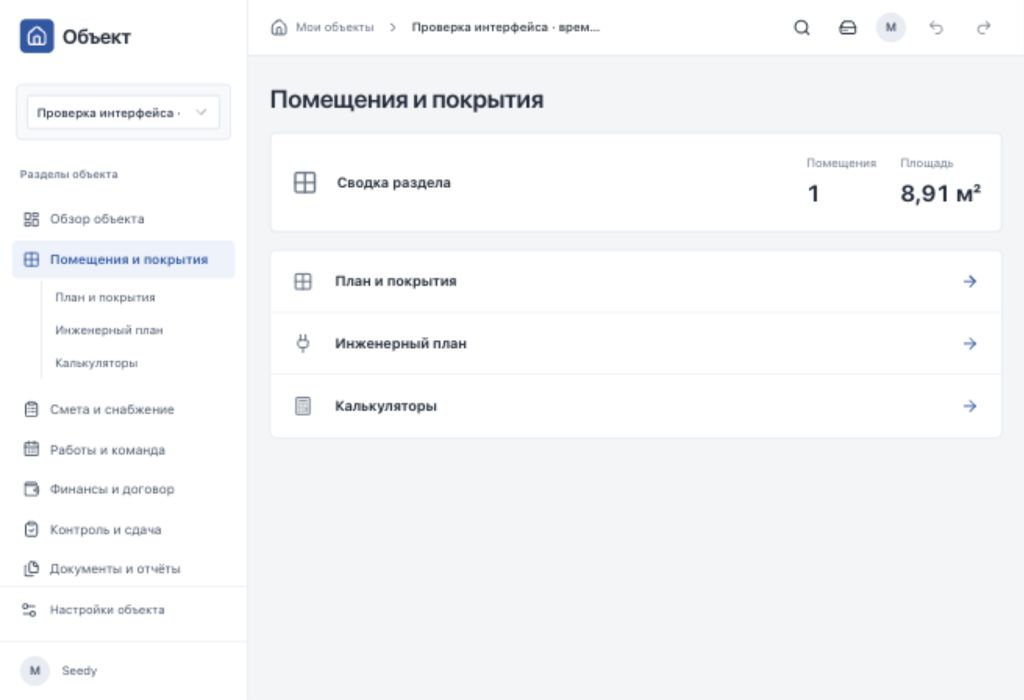Viewport: 1024px width, 700px height.
Task: Navigate to Контроль и сдача
Action: [x=123, y=529]
